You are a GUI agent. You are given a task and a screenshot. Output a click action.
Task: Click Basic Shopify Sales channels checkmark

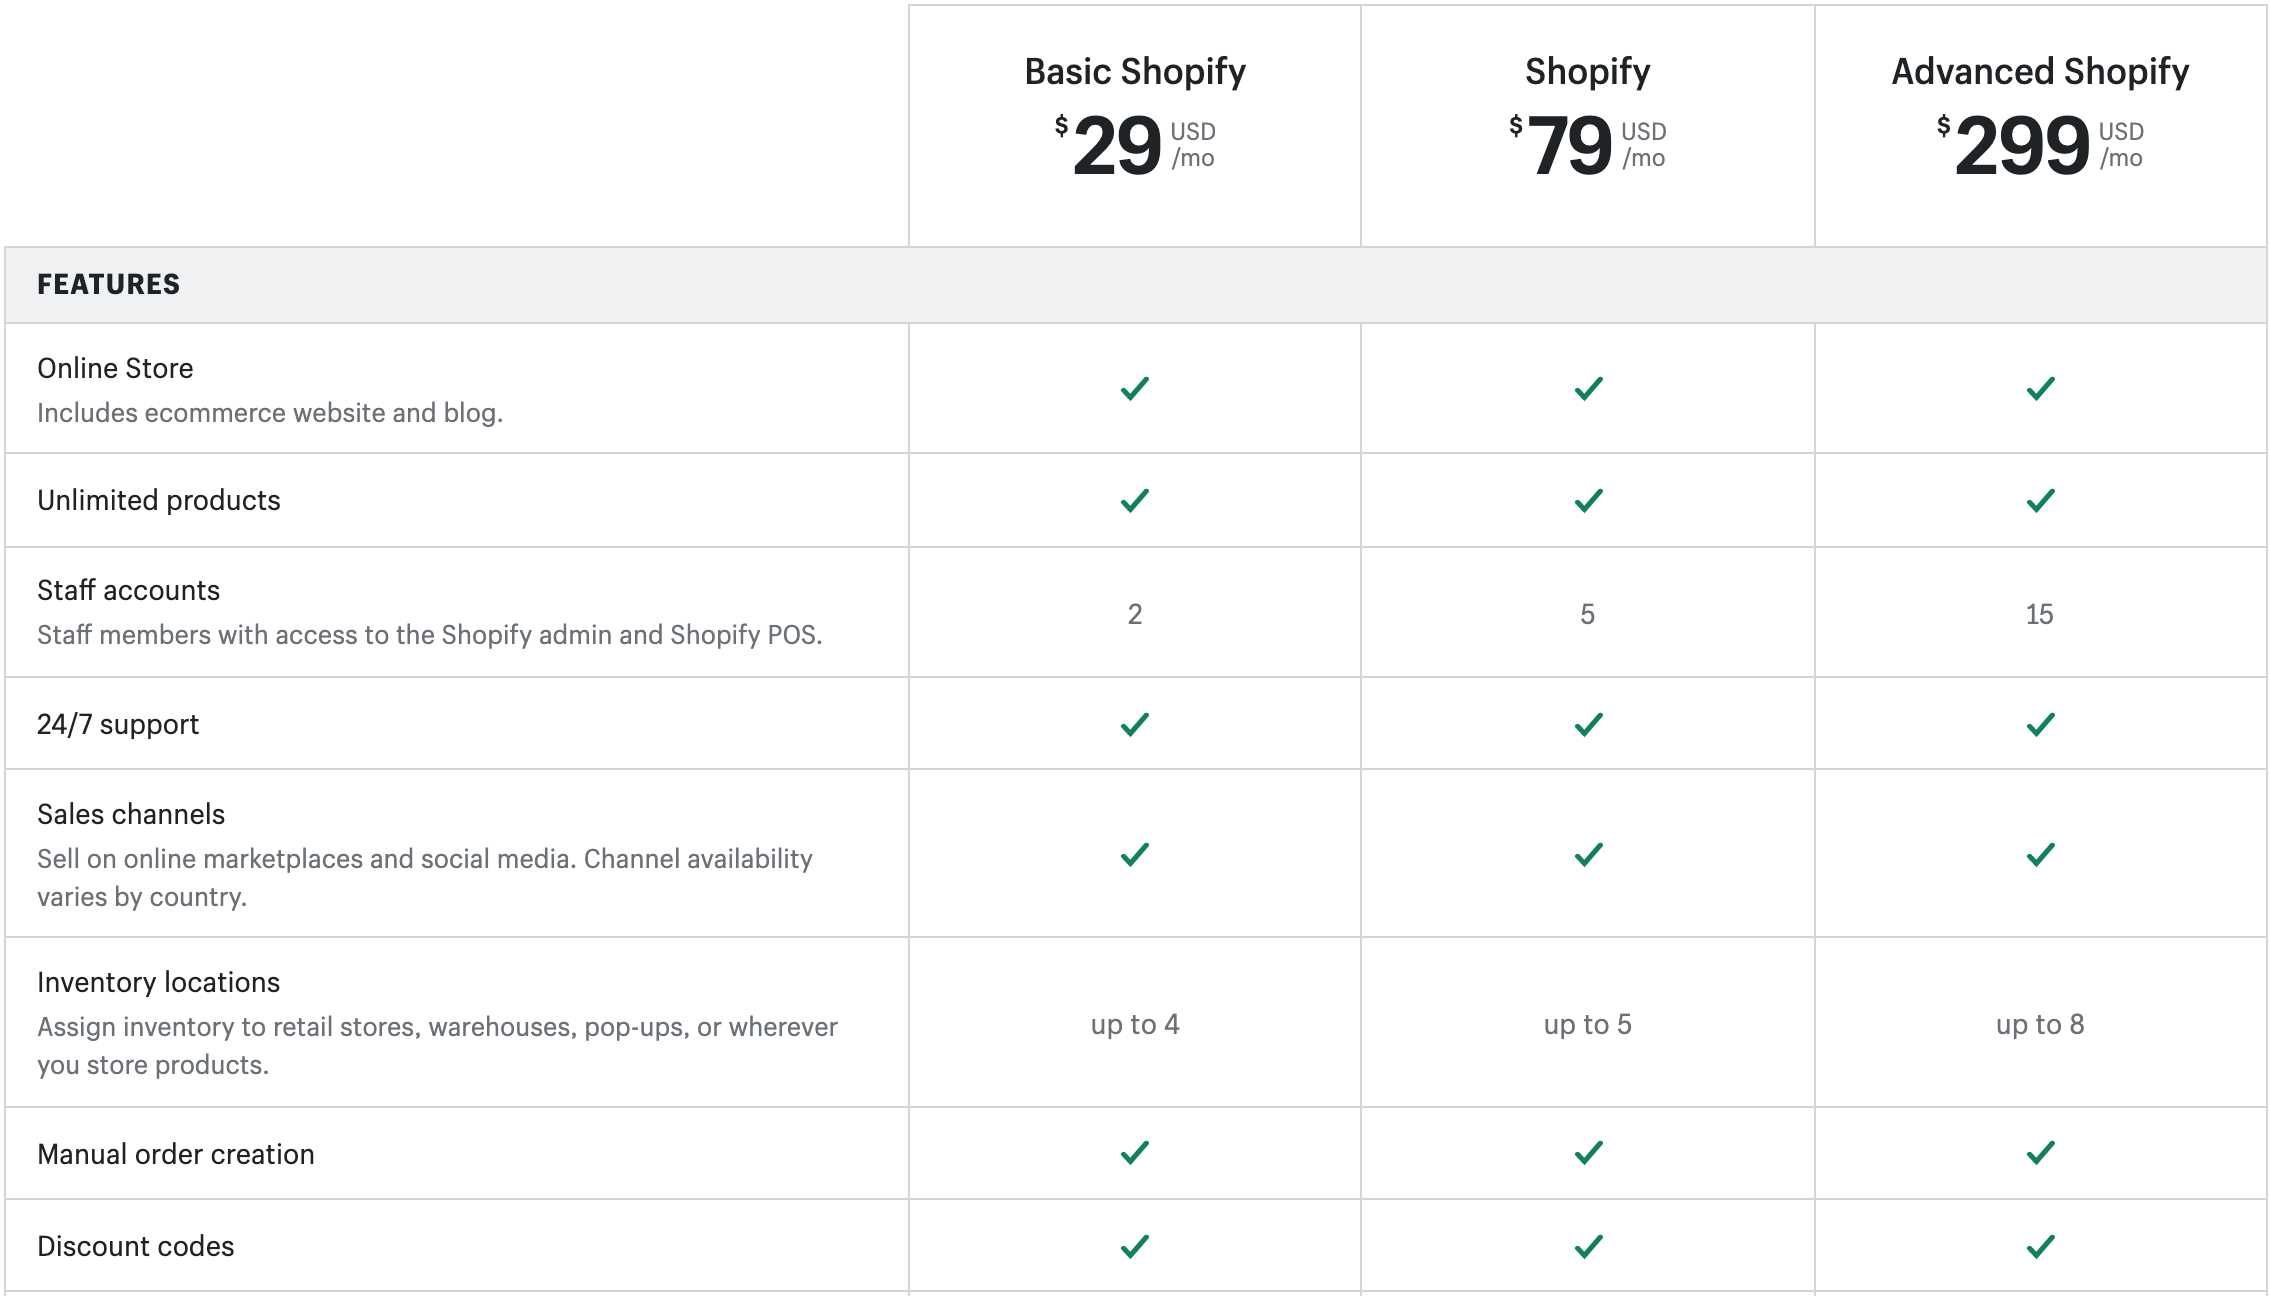pyautogui.click(x=1135, y=855)
